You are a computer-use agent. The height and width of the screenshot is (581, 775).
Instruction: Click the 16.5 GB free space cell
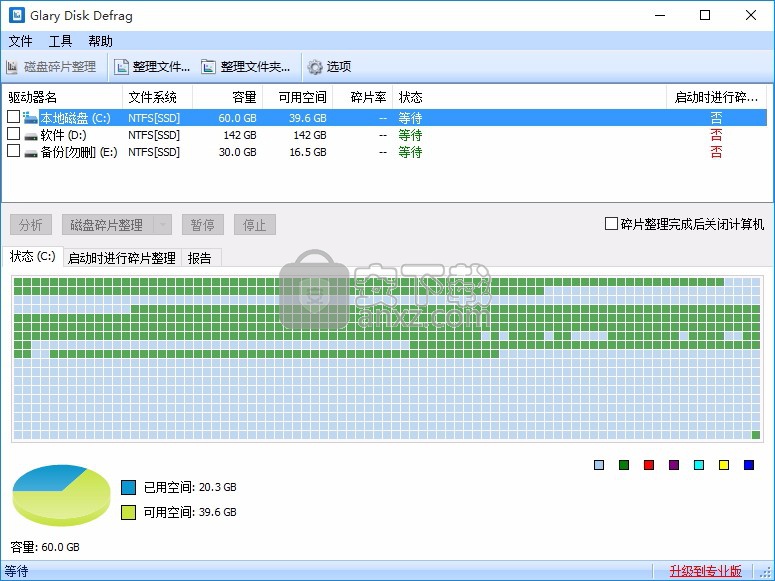308,152
